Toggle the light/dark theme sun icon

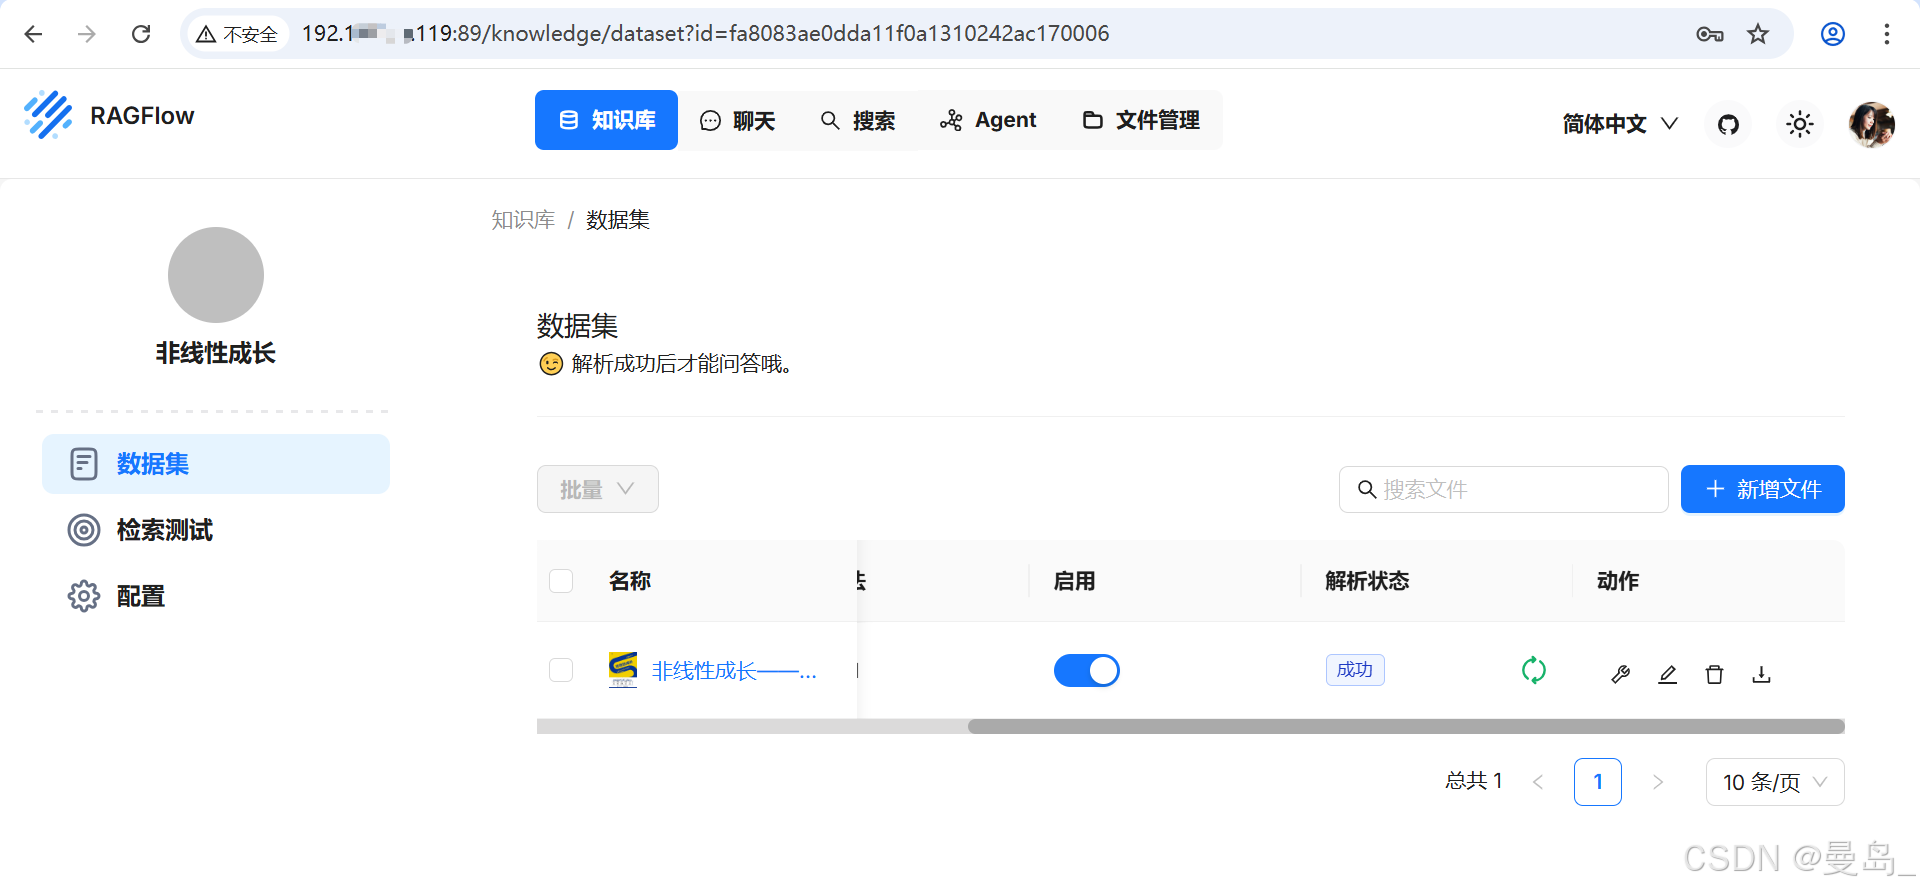(x=1800, y=124)
